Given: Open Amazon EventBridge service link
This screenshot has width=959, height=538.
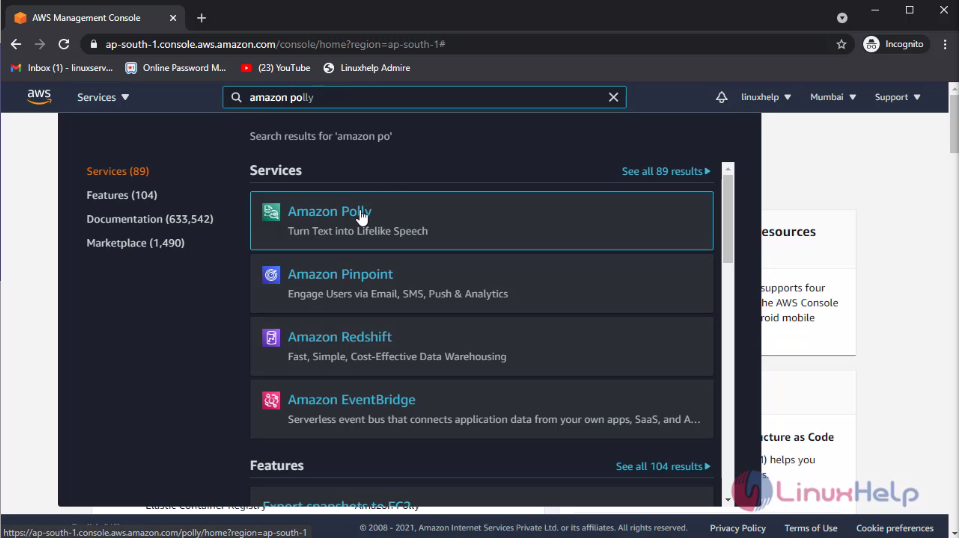Looking at the screenshot, I should point(352,400).
